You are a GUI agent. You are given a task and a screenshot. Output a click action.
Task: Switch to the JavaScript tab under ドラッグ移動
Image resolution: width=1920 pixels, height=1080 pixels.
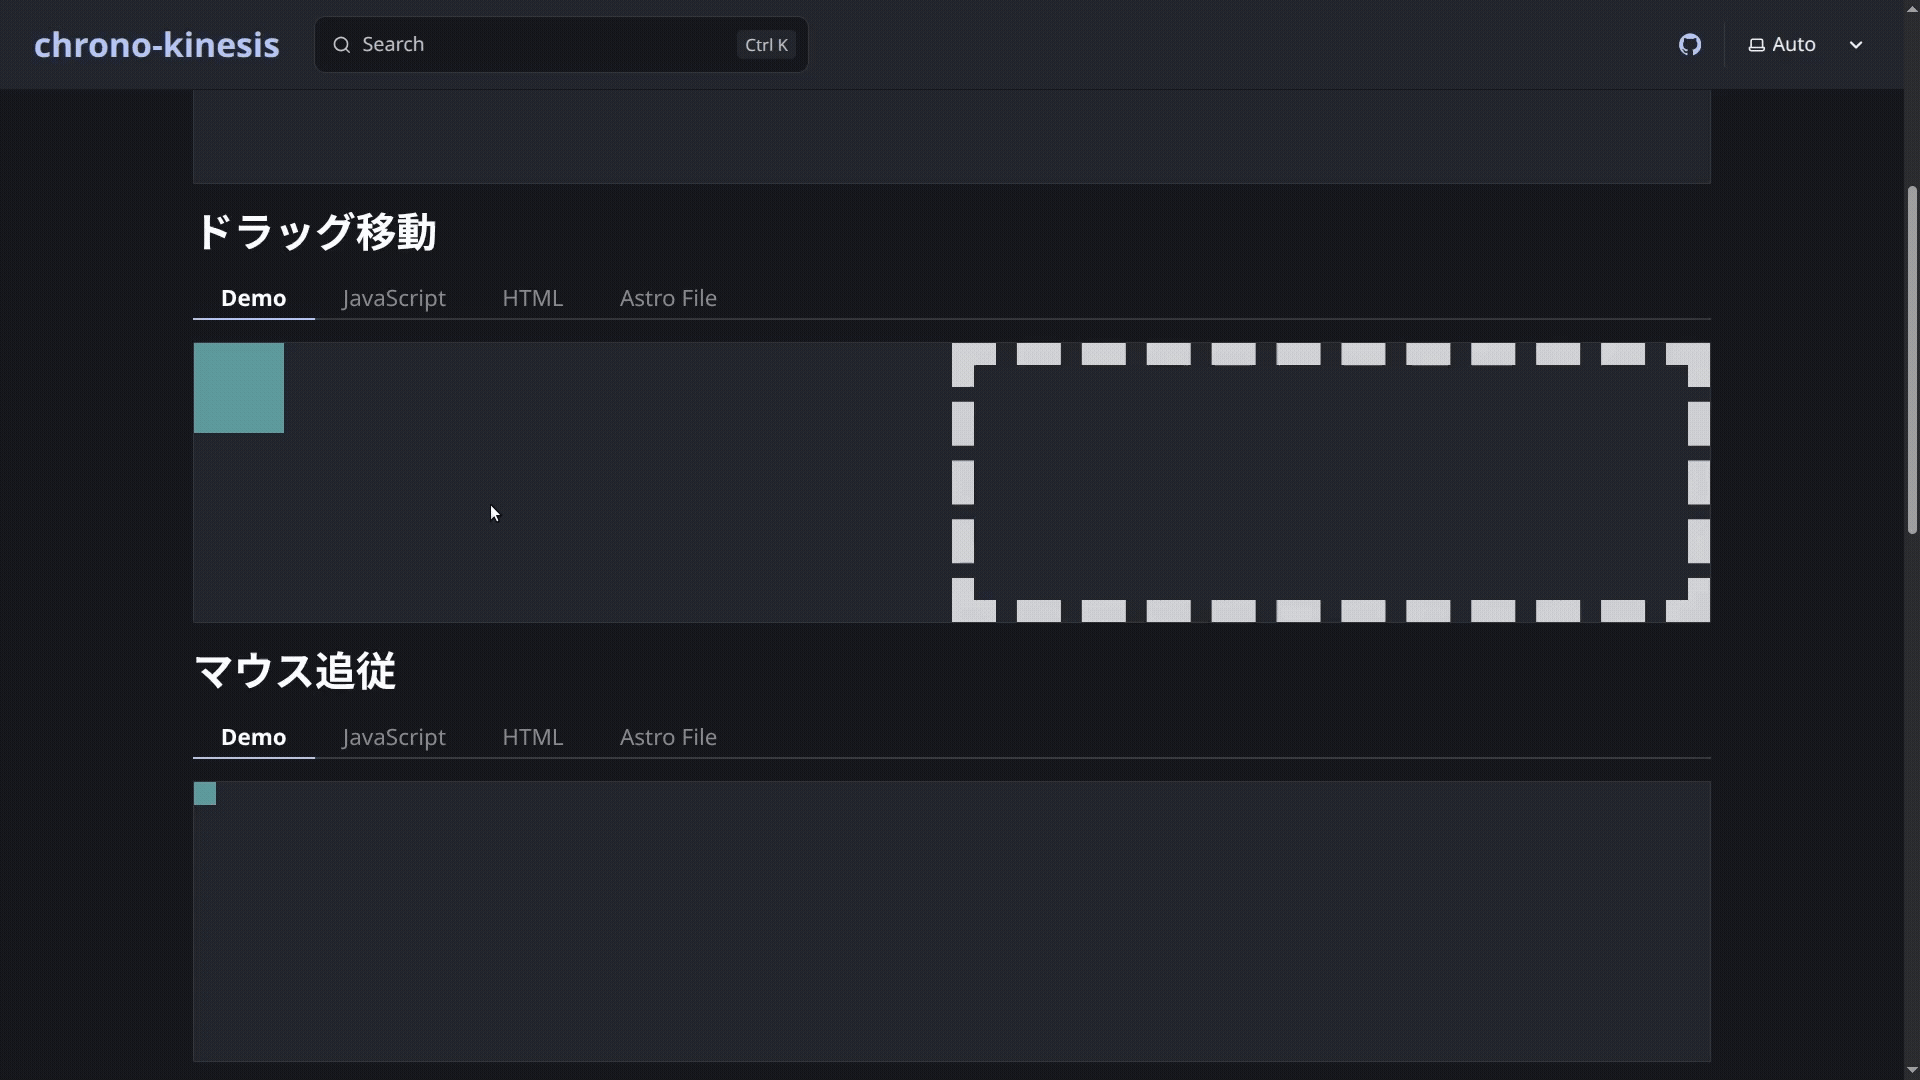[393, 297]
